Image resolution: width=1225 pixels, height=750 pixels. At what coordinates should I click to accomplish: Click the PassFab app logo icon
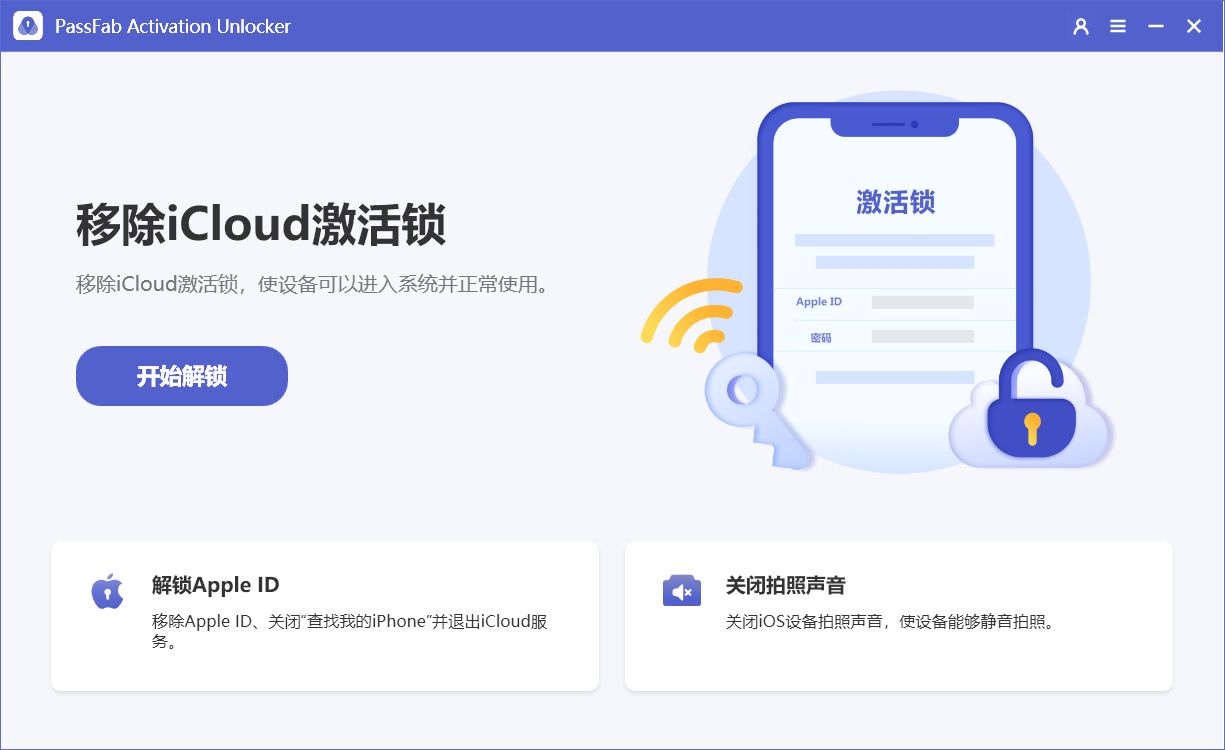pyautogui.click(x=28, y=26)
